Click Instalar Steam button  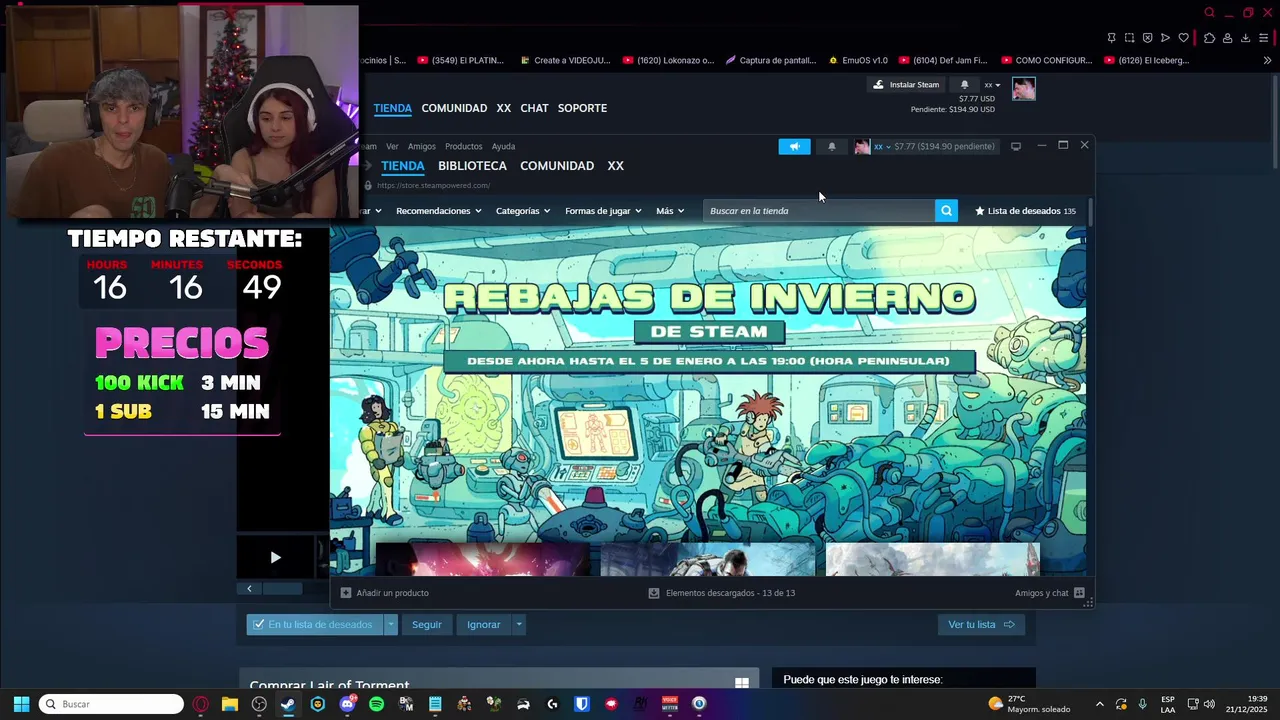tap(906, 85)
